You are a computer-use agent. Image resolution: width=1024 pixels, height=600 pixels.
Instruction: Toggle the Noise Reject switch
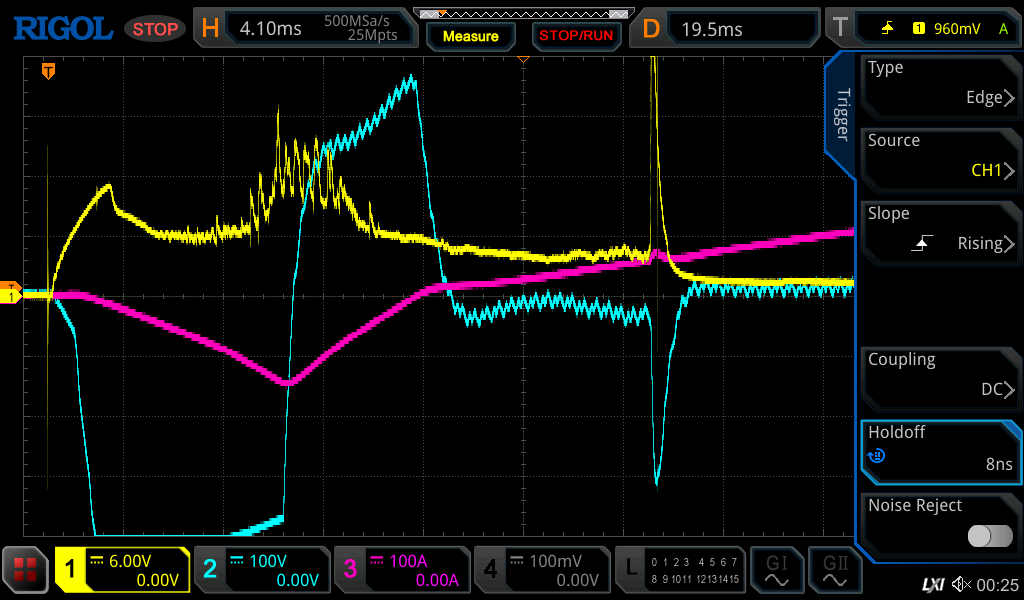tap(989, 536)
